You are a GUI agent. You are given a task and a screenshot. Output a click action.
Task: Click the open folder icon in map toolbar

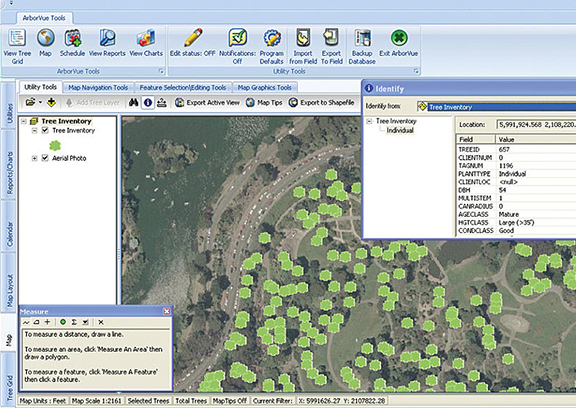[x=30, y=102]
